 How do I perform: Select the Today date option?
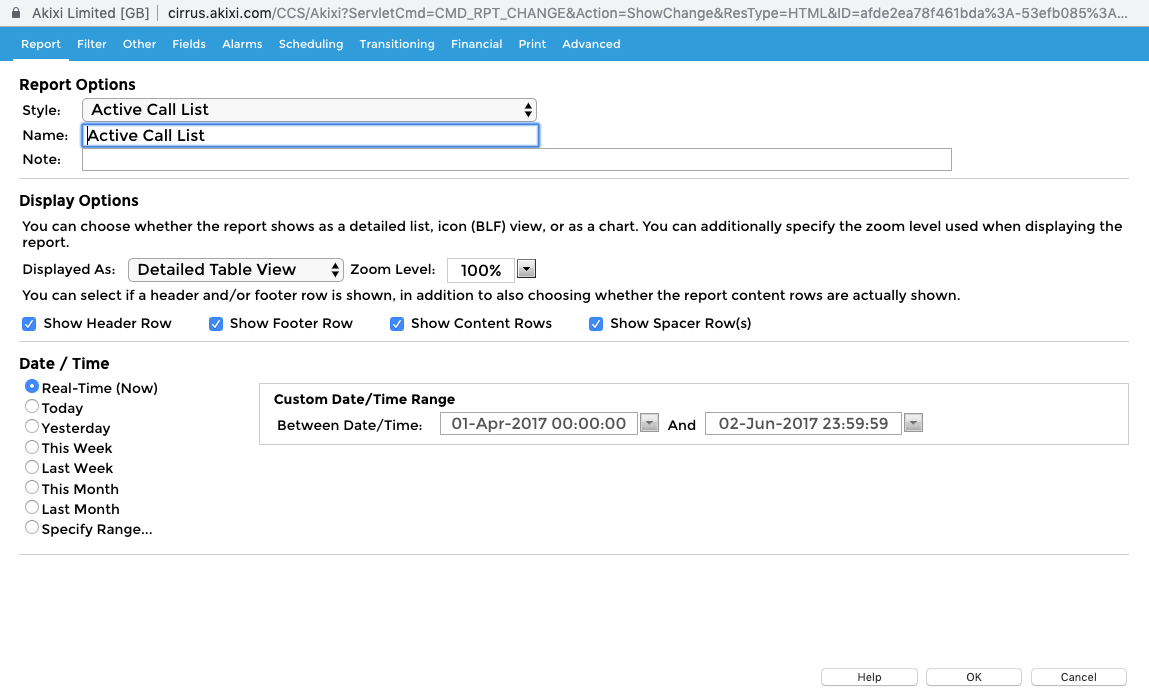coord(31,407)
